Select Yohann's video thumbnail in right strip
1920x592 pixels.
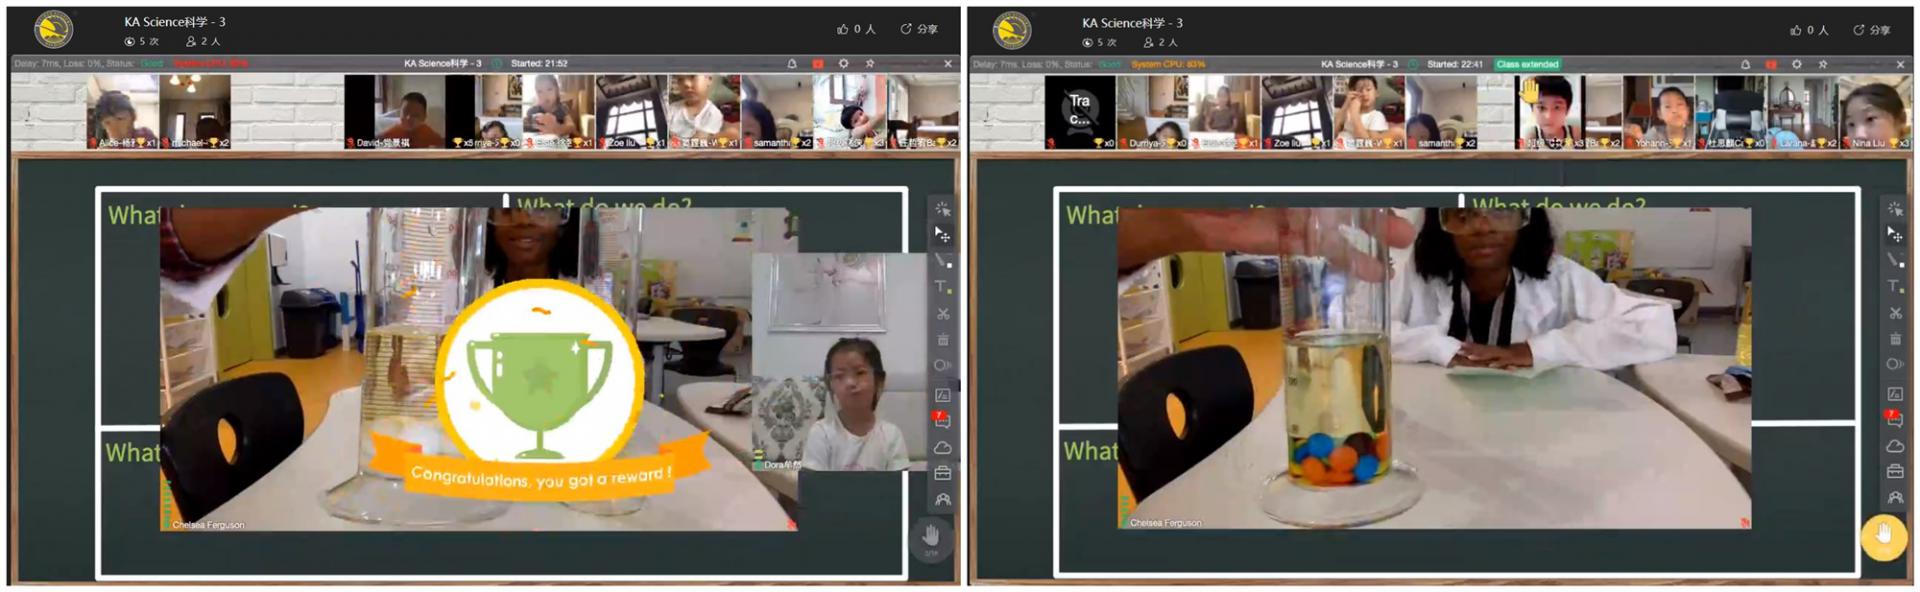[1659, 112]
